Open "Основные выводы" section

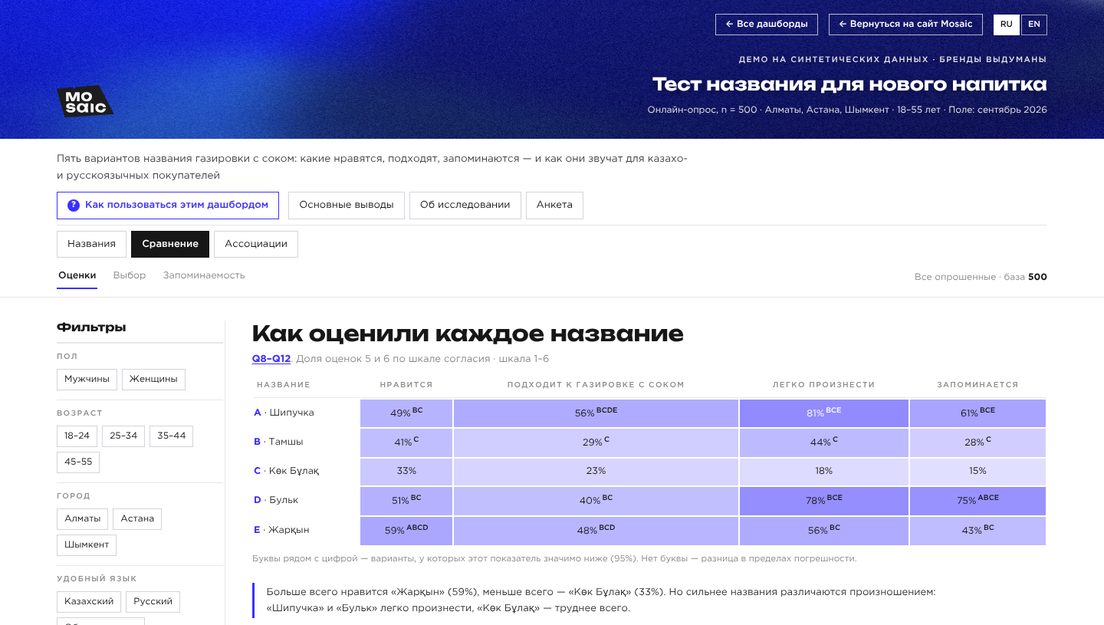click(x=346, y=205)
